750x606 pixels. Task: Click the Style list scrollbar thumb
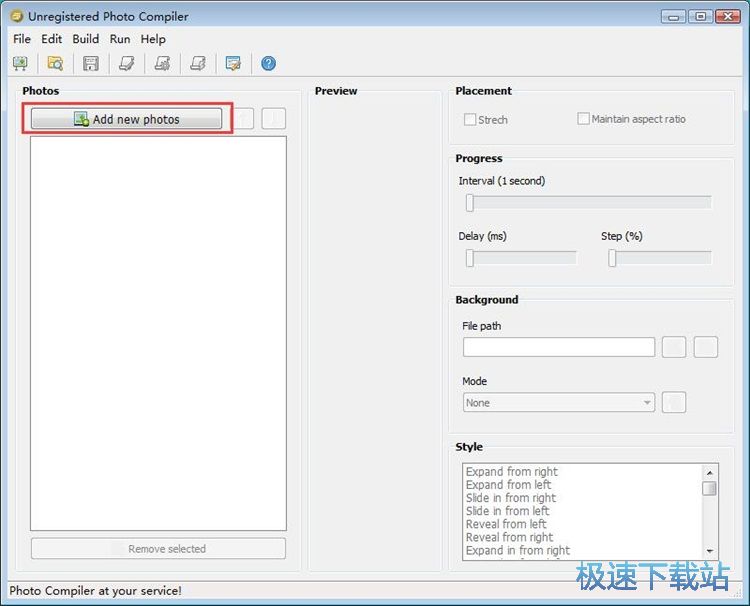[x=710, y=488]
